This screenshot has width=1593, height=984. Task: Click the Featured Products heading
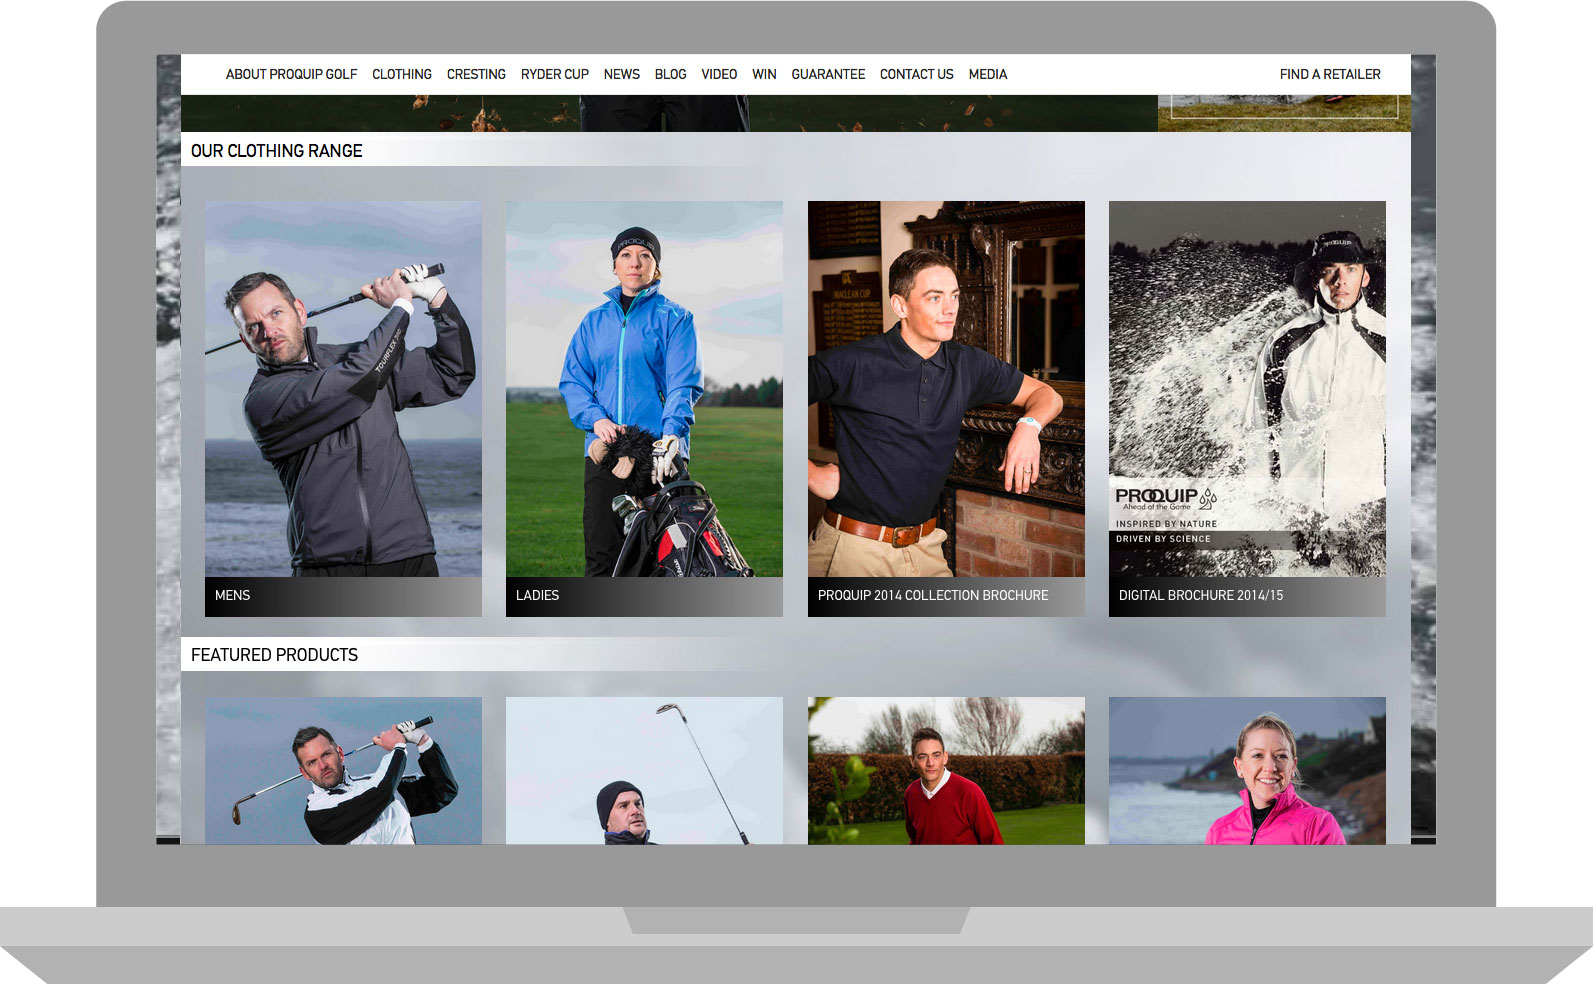(274, 655)
